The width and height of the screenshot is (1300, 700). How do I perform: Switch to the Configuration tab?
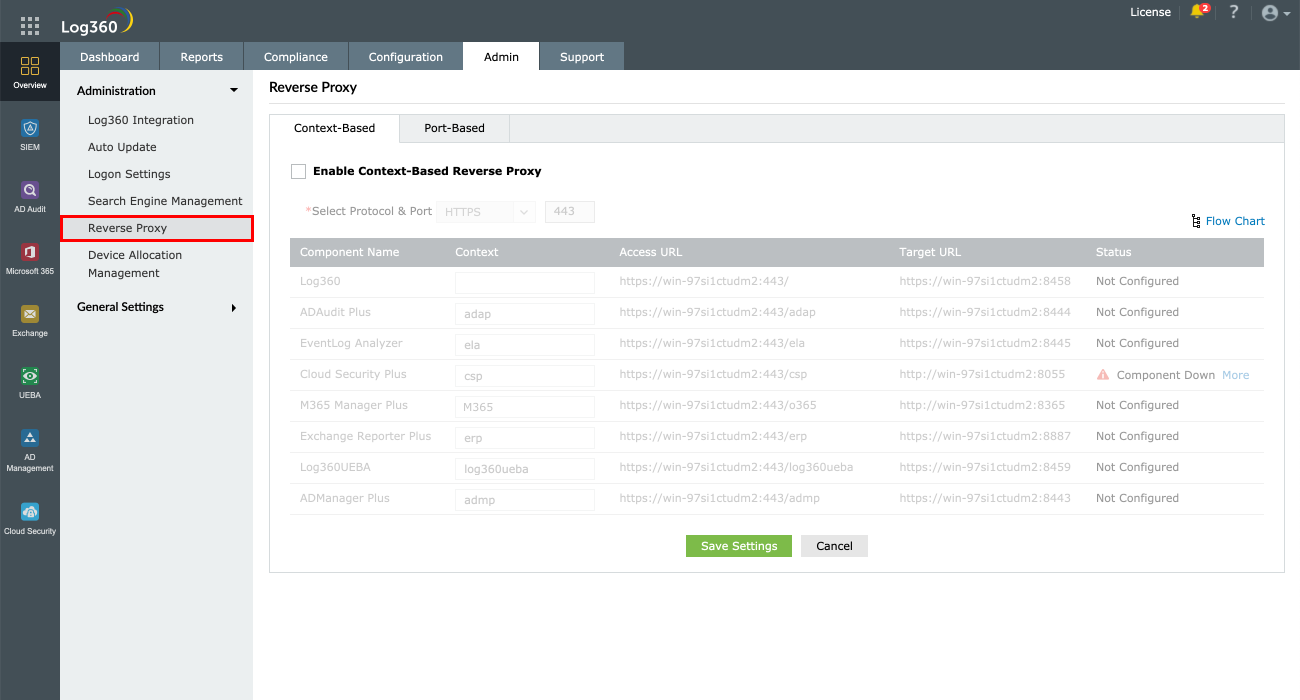coord(405,57)
